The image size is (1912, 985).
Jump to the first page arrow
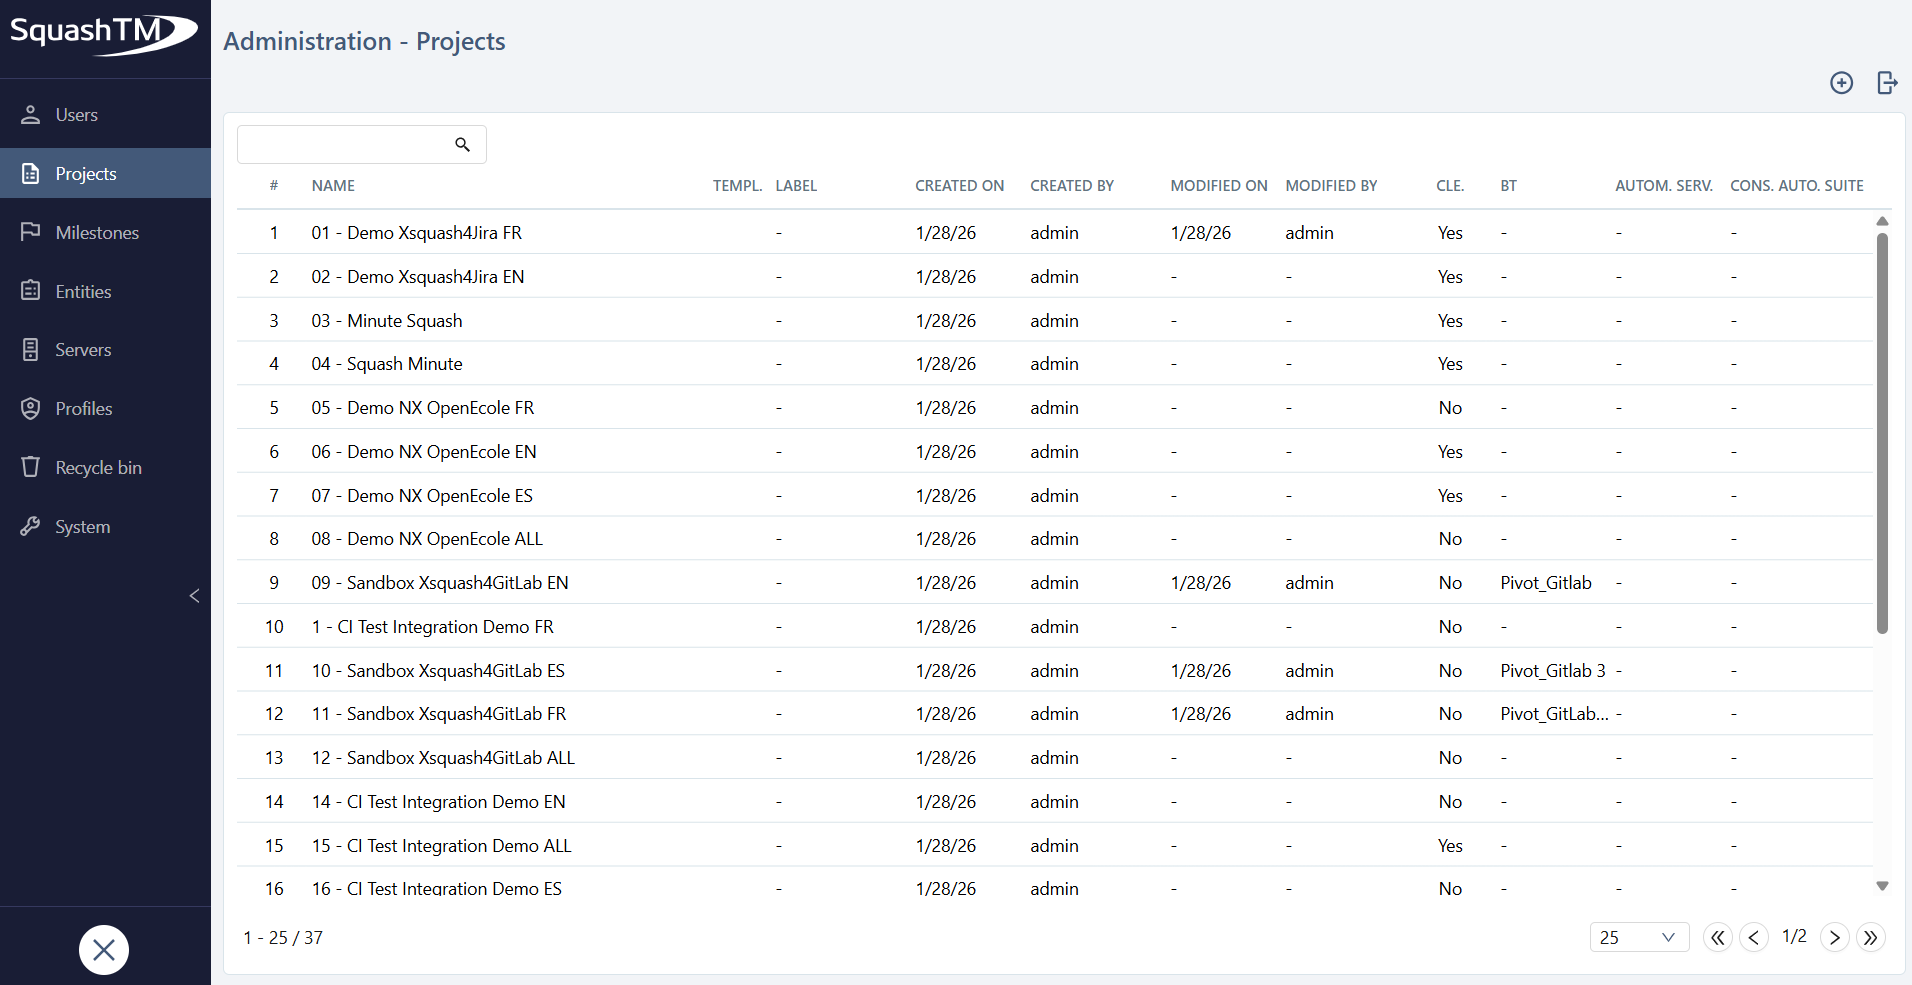[x=1717, y=937]
